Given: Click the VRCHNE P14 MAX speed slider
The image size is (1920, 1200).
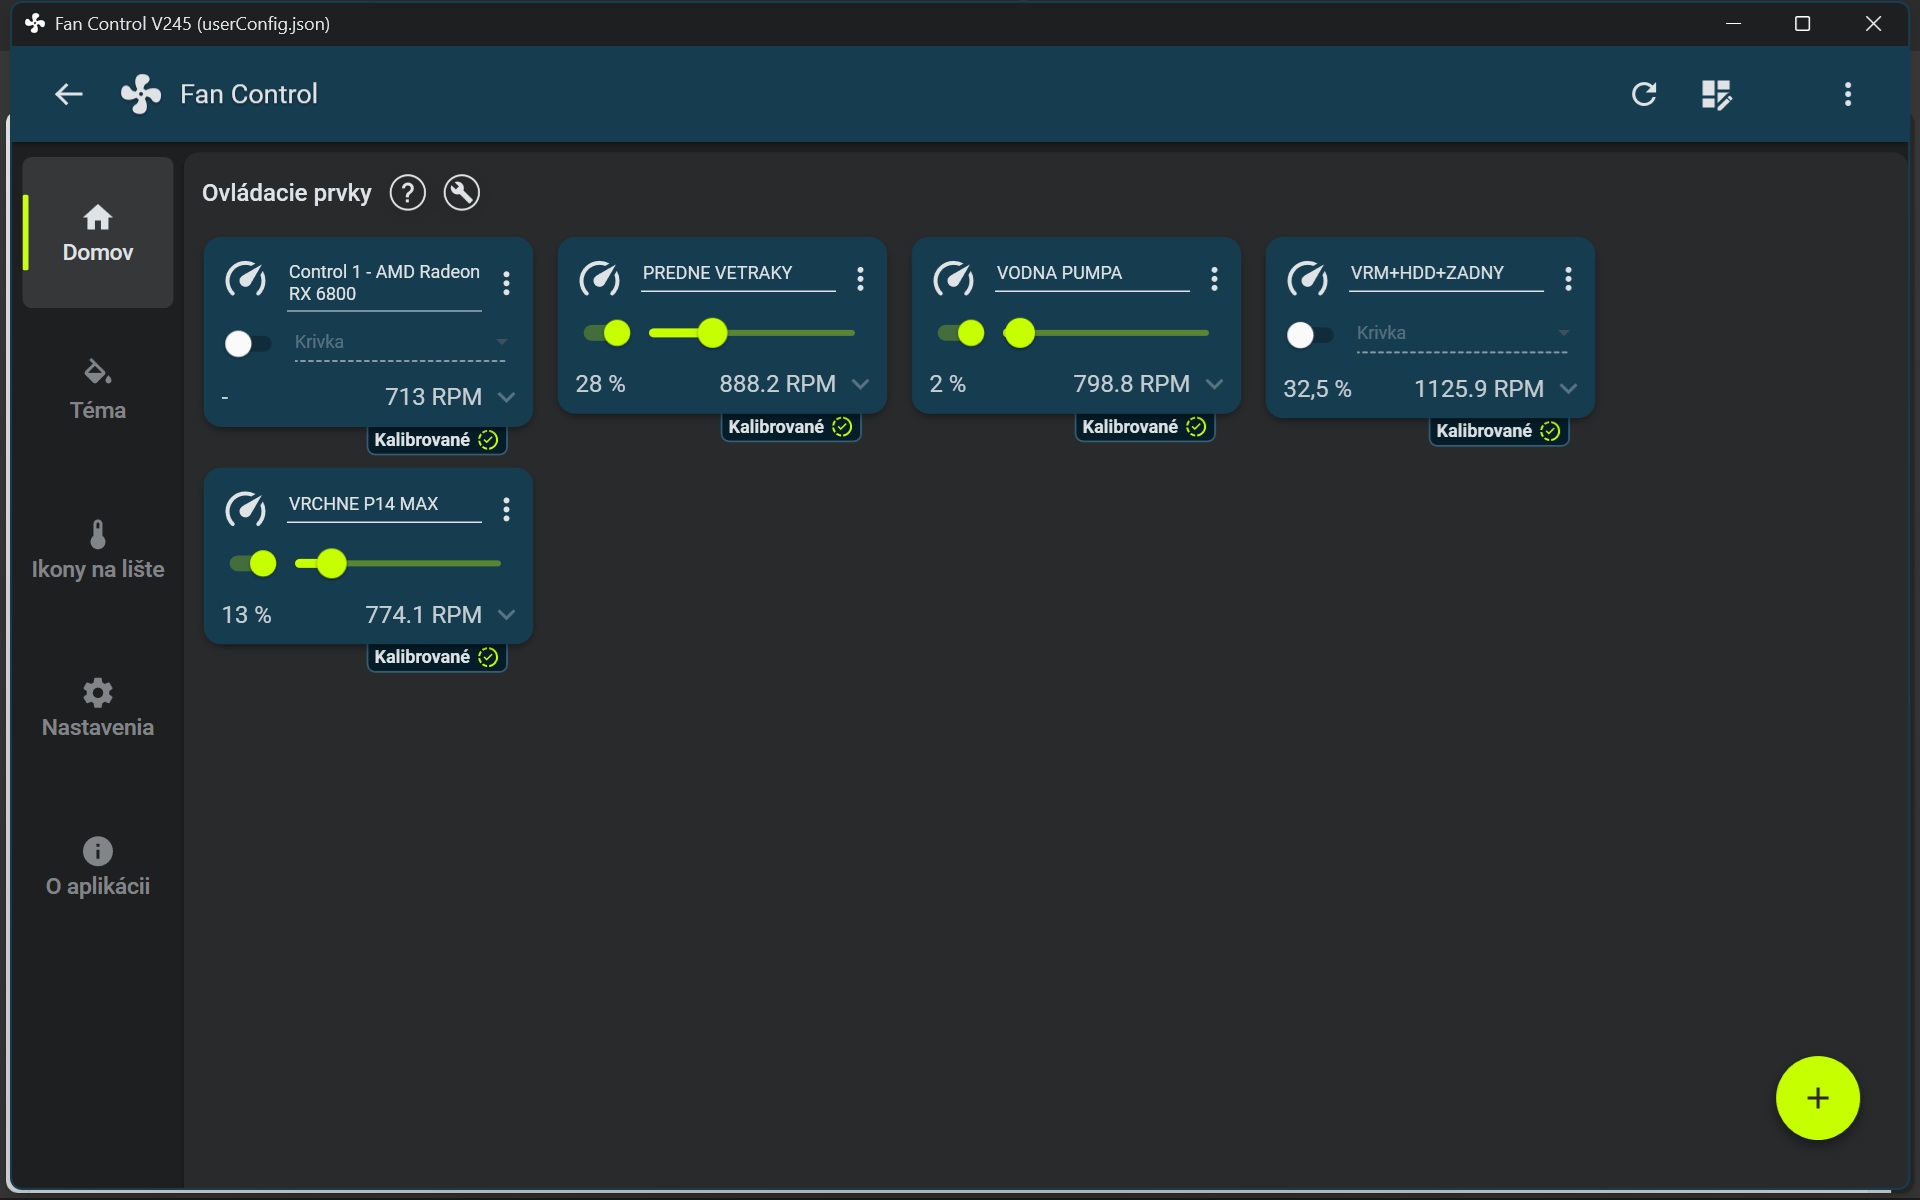Looking at the screenshot, I should point(398,564).
